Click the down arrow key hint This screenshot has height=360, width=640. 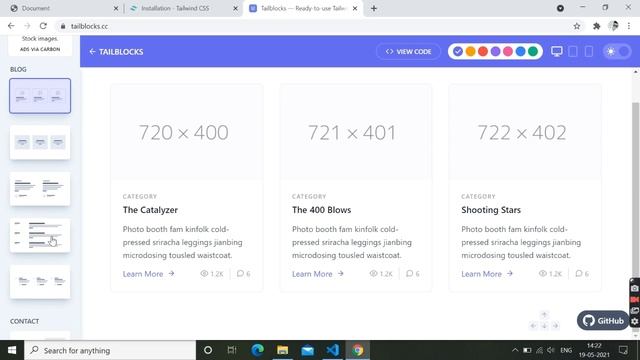pos(544,326)
